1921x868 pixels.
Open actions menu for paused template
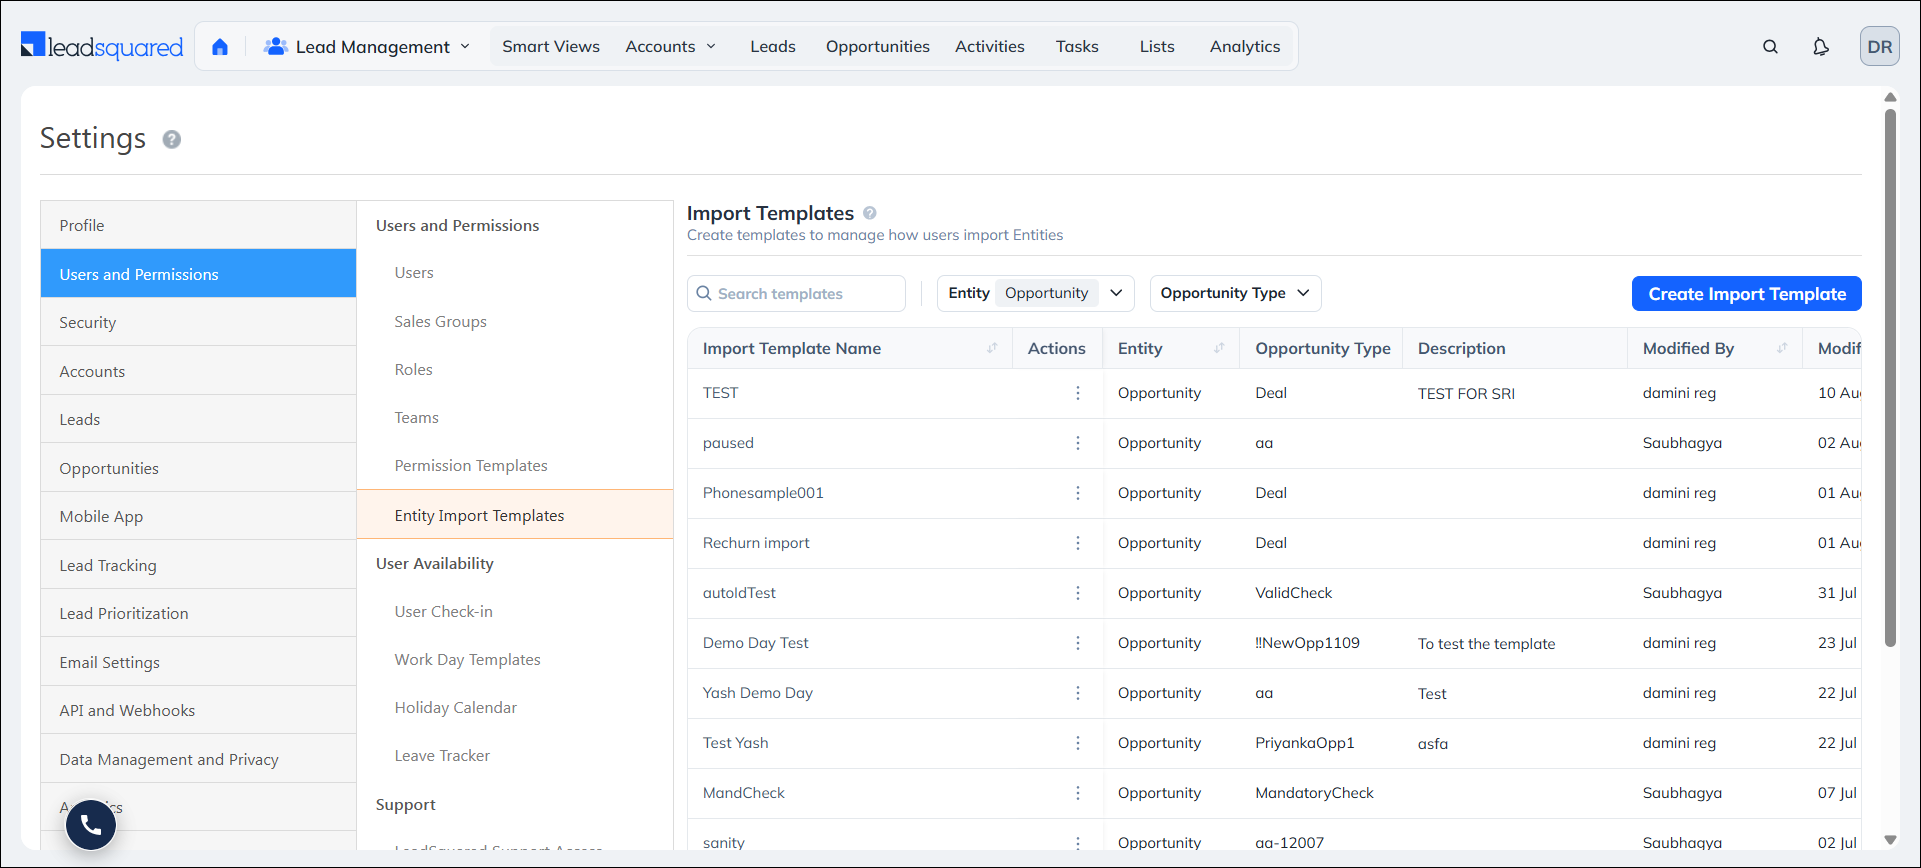tap(1078, 443)
